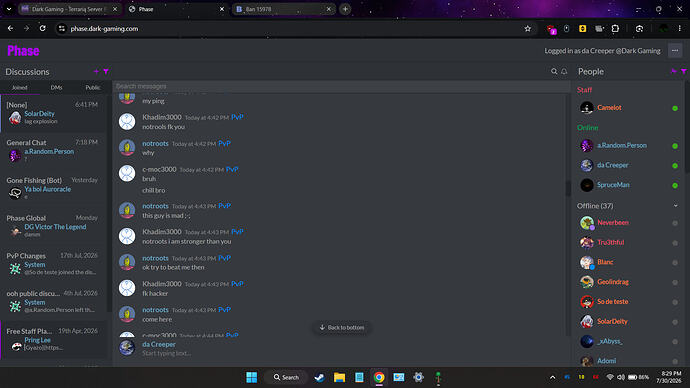Open the three-dot account menu

point(675,51)
